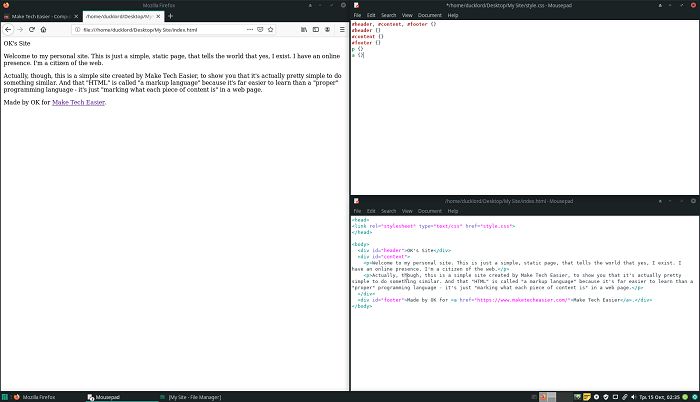The height and width of the screenshot is (402, 700).
Task: Click the index.html Mousepad window icon
Action: pyautogui.click(x=356, y=201)
